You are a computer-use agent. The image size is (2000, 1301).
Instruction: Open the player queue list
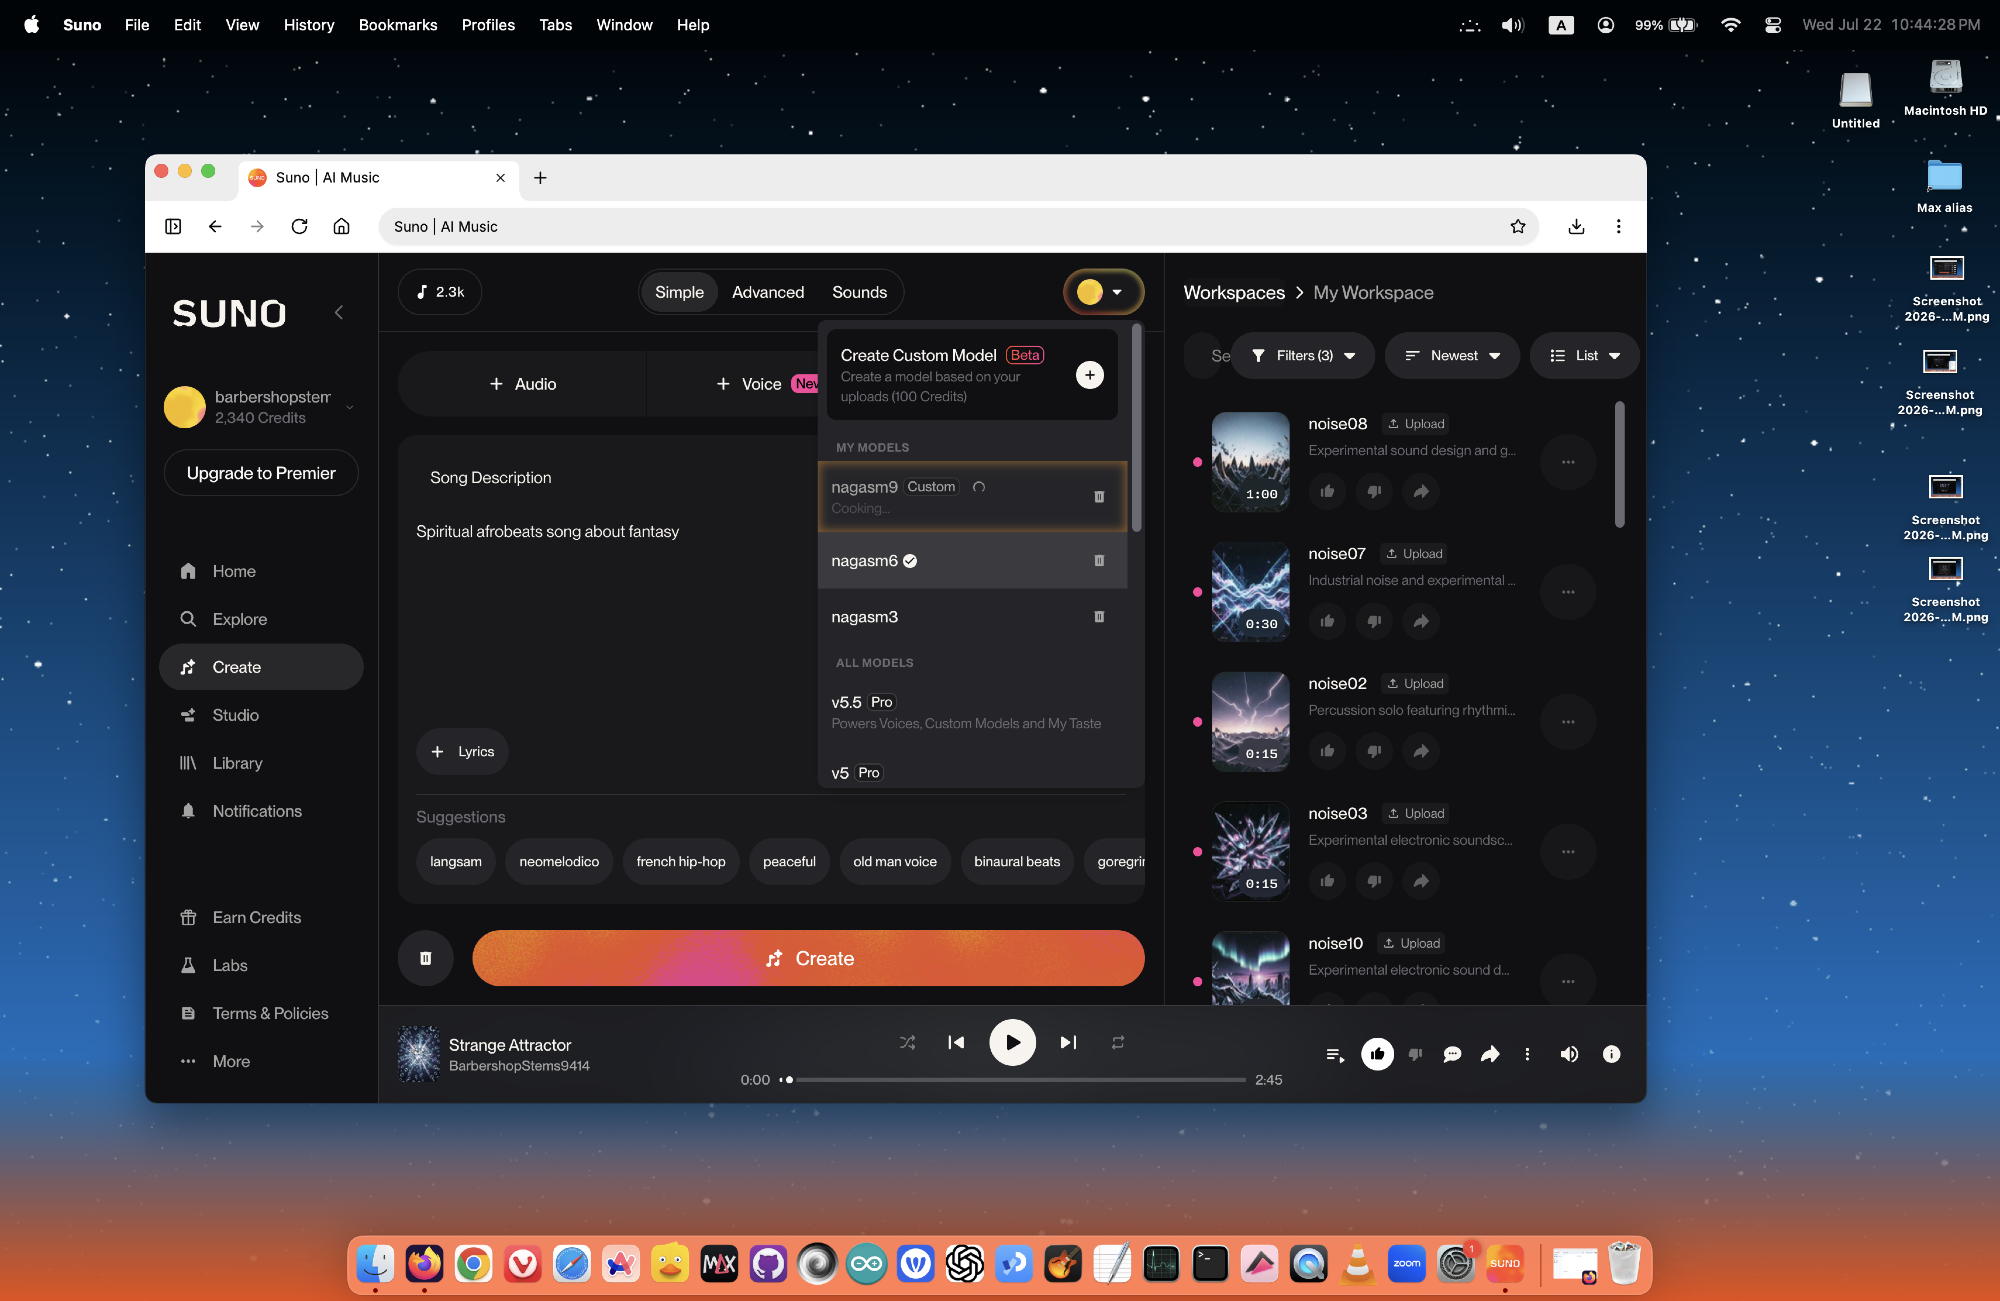1335,1054
